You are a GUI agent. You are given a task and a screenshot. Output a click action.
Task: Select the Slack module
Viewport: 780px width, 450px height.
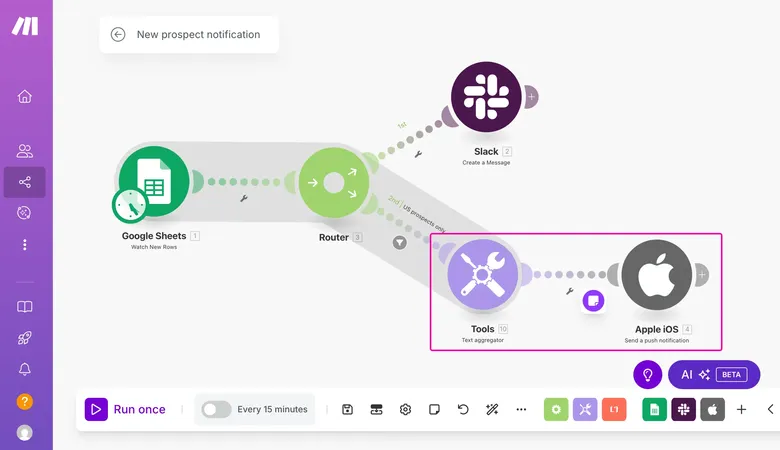[x=486, y=96]
